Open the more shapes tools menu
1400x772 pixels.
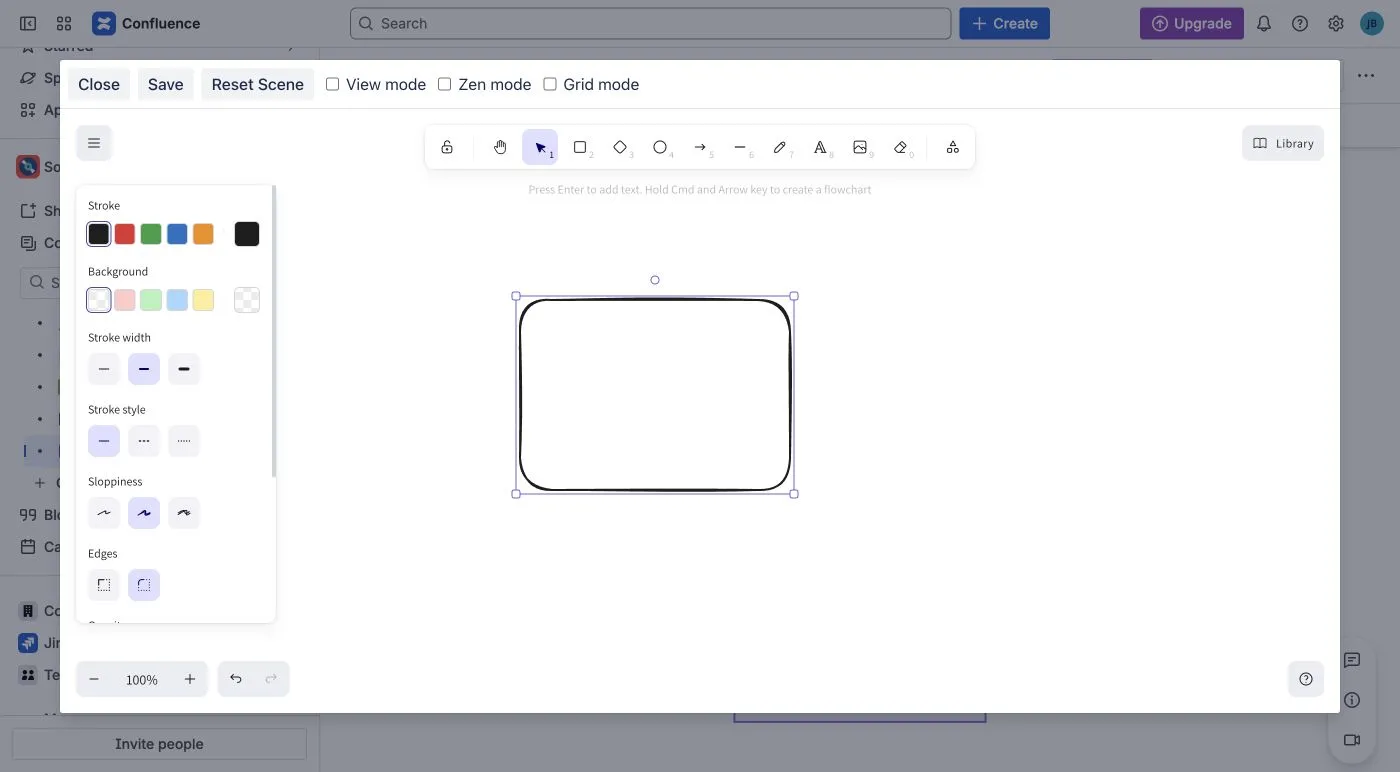(952, 147)
